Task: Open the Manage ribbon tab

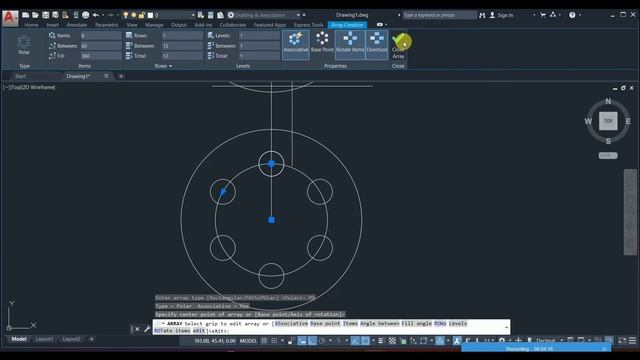Action: point(154,25)
